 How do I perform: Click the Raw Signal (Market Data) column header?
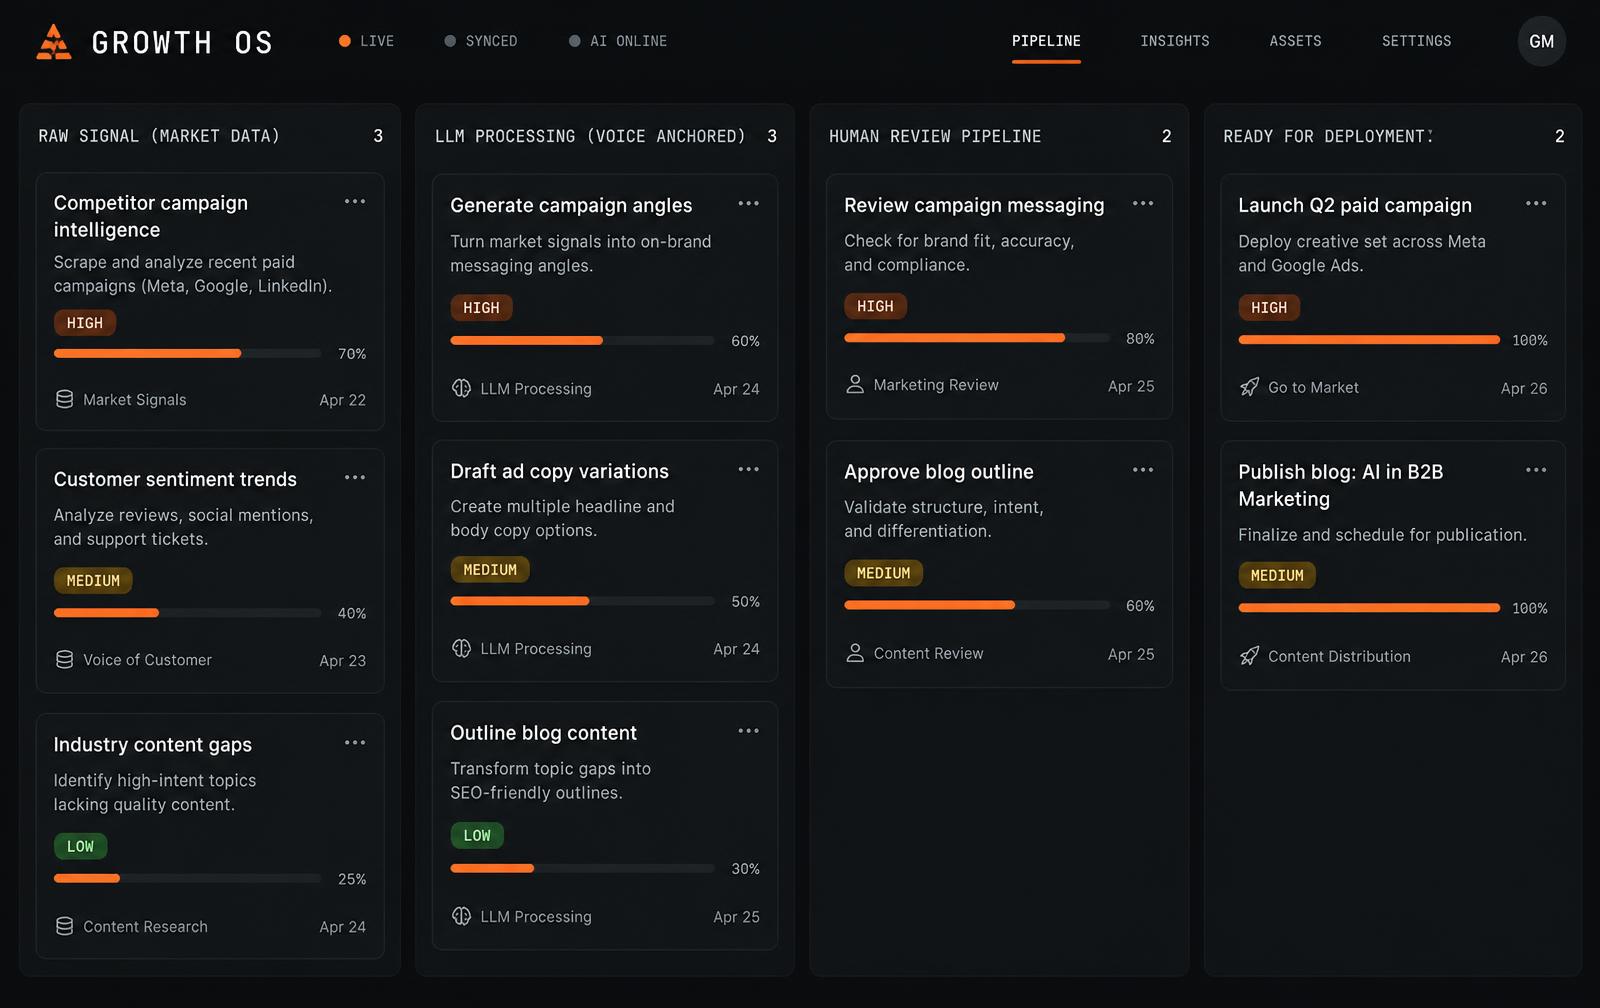coord(159,136)
